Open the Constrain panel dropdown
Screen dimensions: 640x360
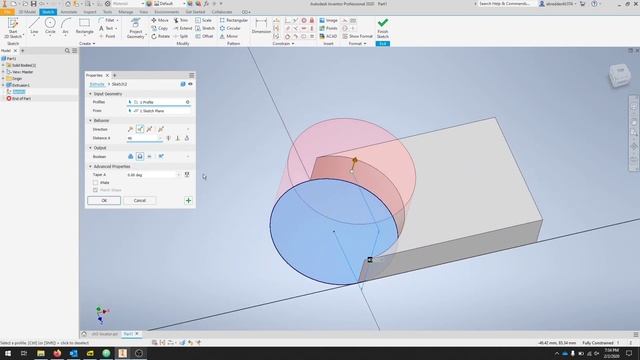coord(283,43)
